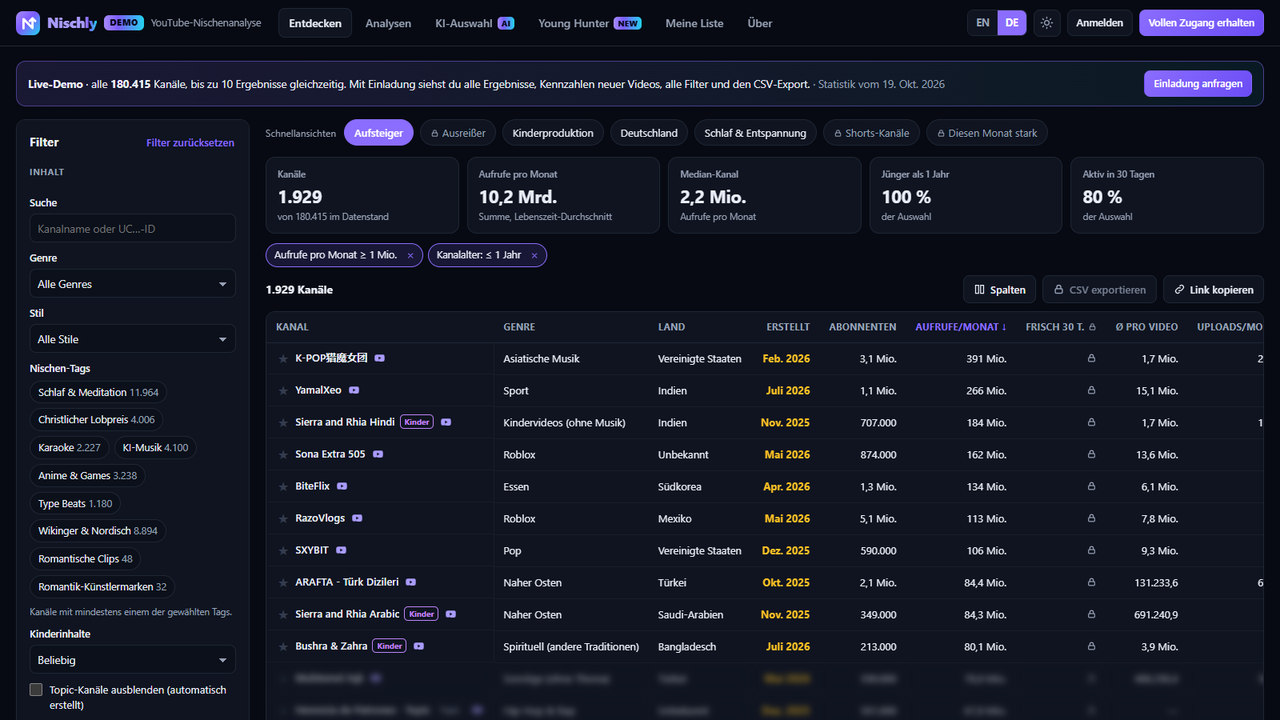
Task: Click lock icon in the YamalXeo row
Action: (1091, 391)
